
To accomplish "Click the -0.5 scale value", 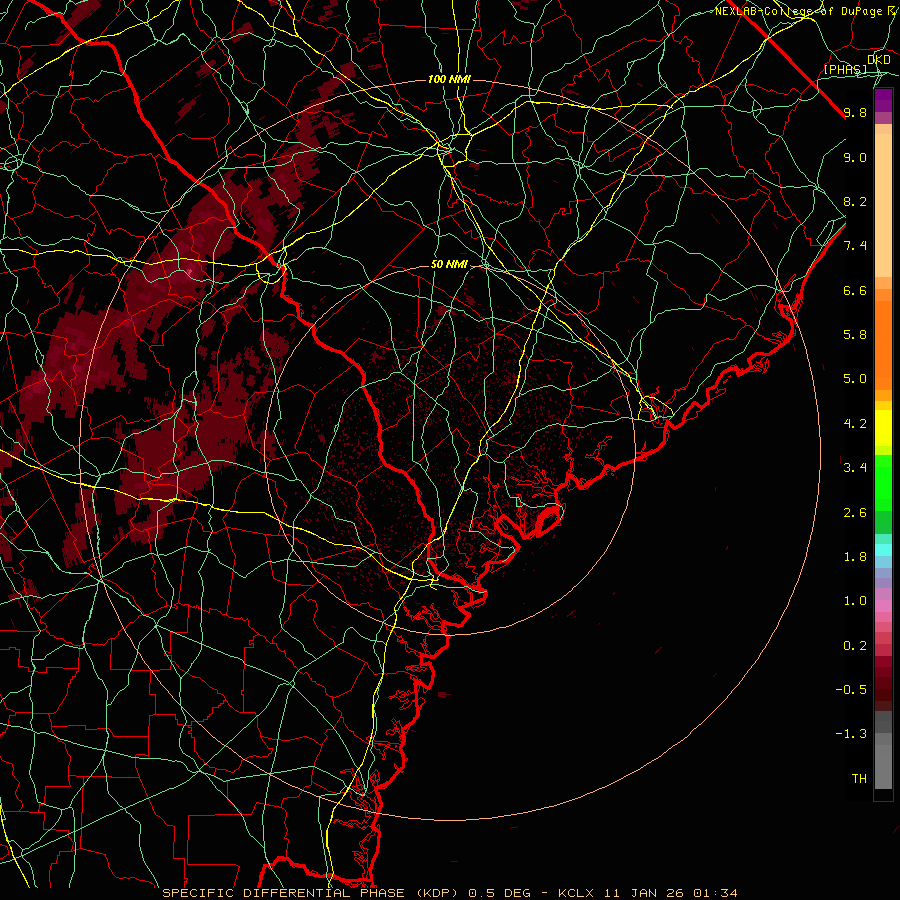I will pos(851,690).
